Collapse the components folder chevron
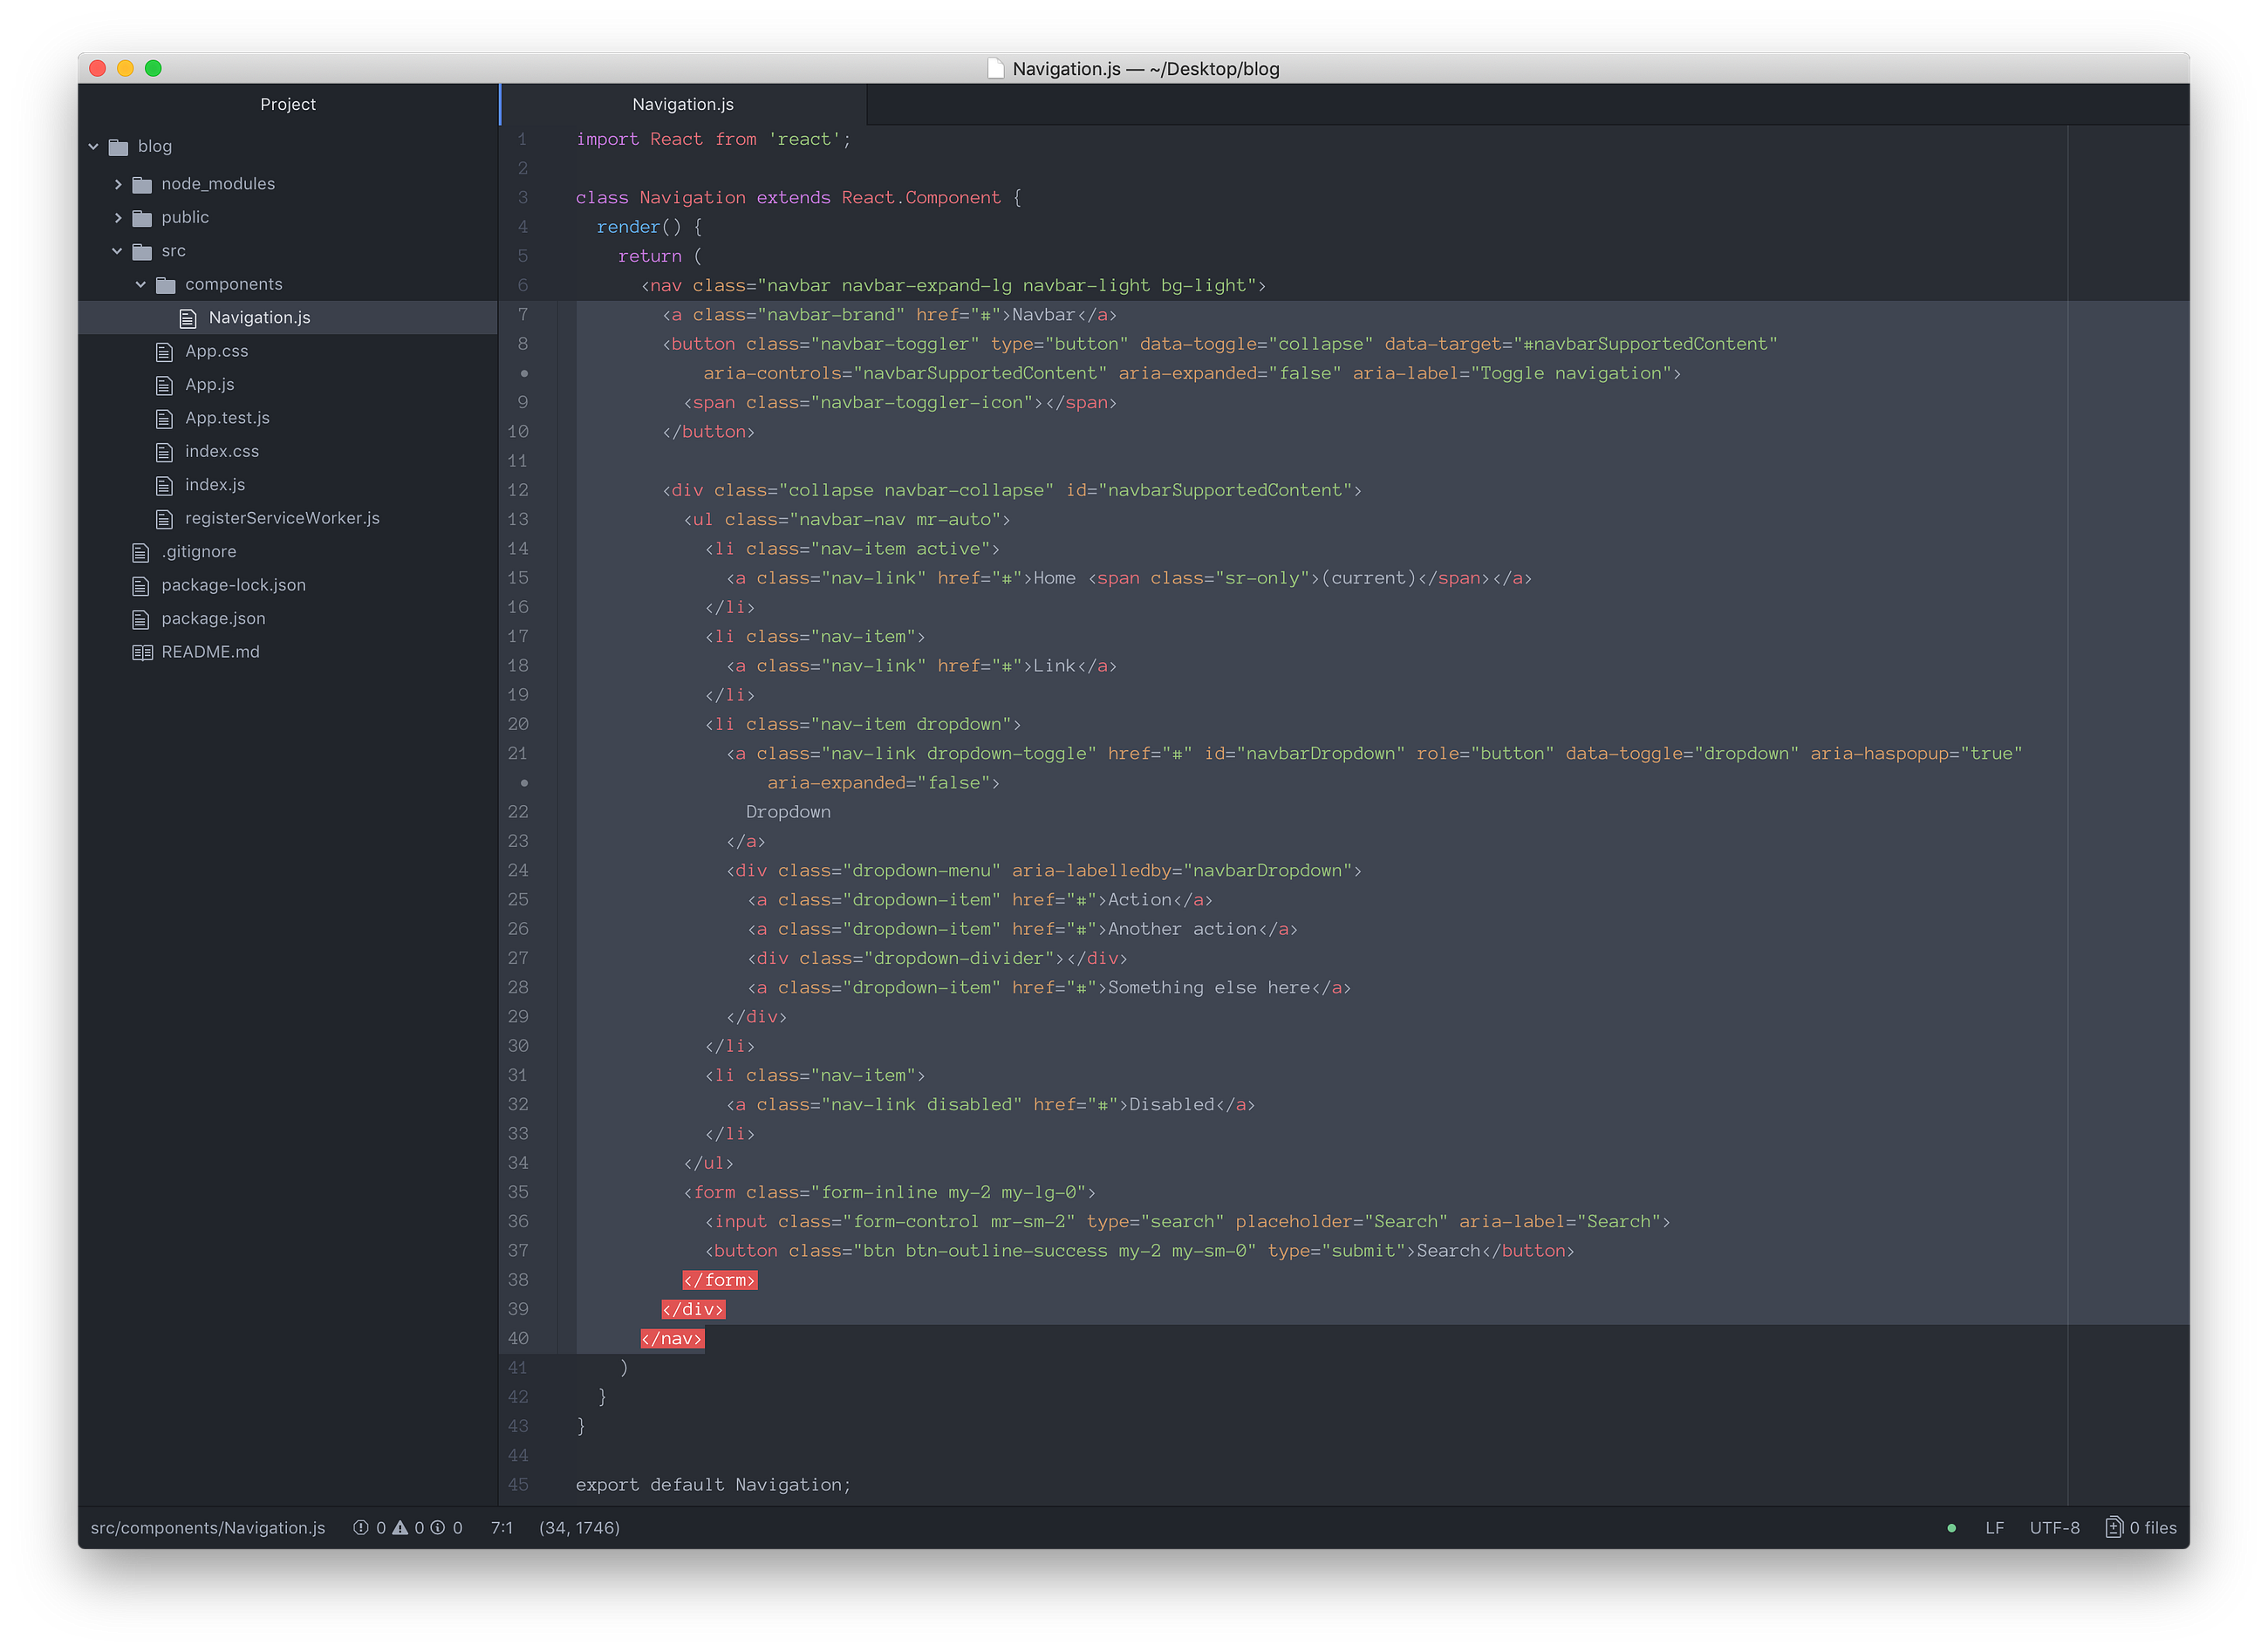This screenshot has width=2268, height=1652. [x=141, y=285]
